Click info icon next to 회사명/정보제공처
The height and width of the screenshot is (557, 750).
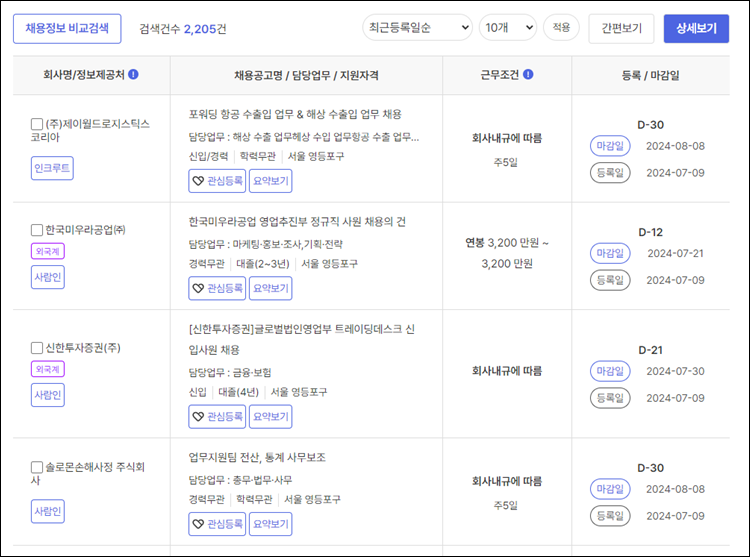click(133, 74)
